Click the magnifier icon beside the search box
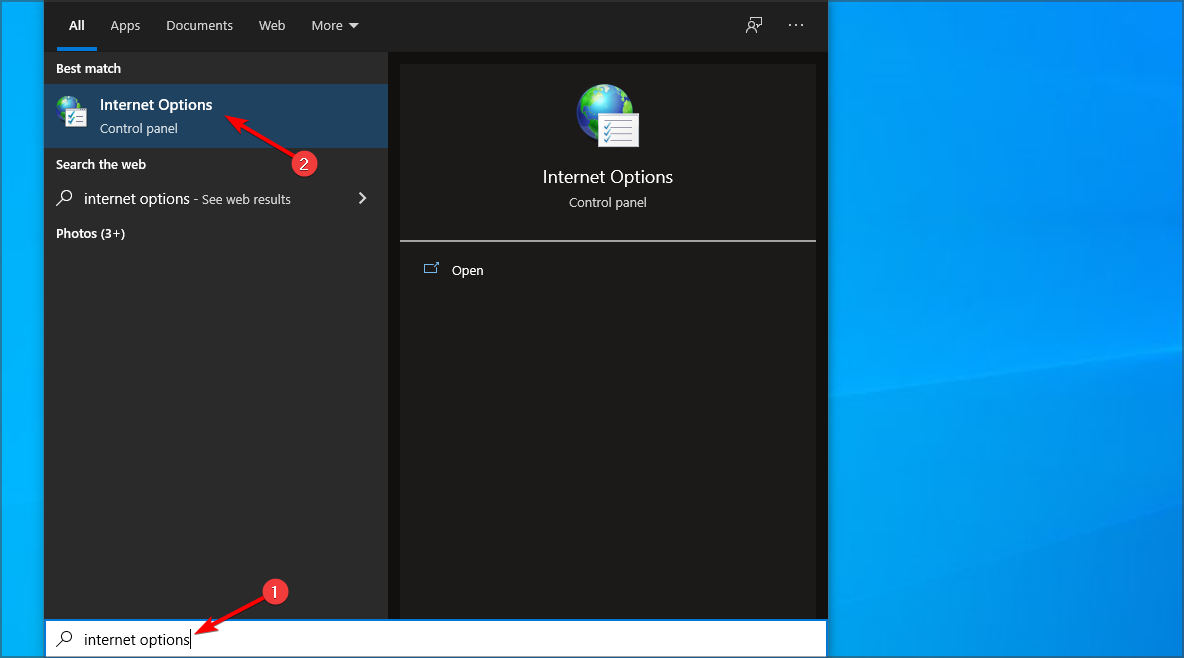1184x658 pixels. (63, 639)
